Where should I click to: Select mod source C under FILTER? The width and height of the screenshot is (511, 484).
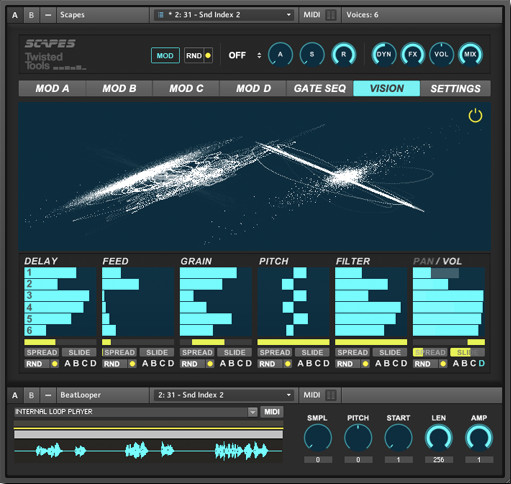point(396,363)
